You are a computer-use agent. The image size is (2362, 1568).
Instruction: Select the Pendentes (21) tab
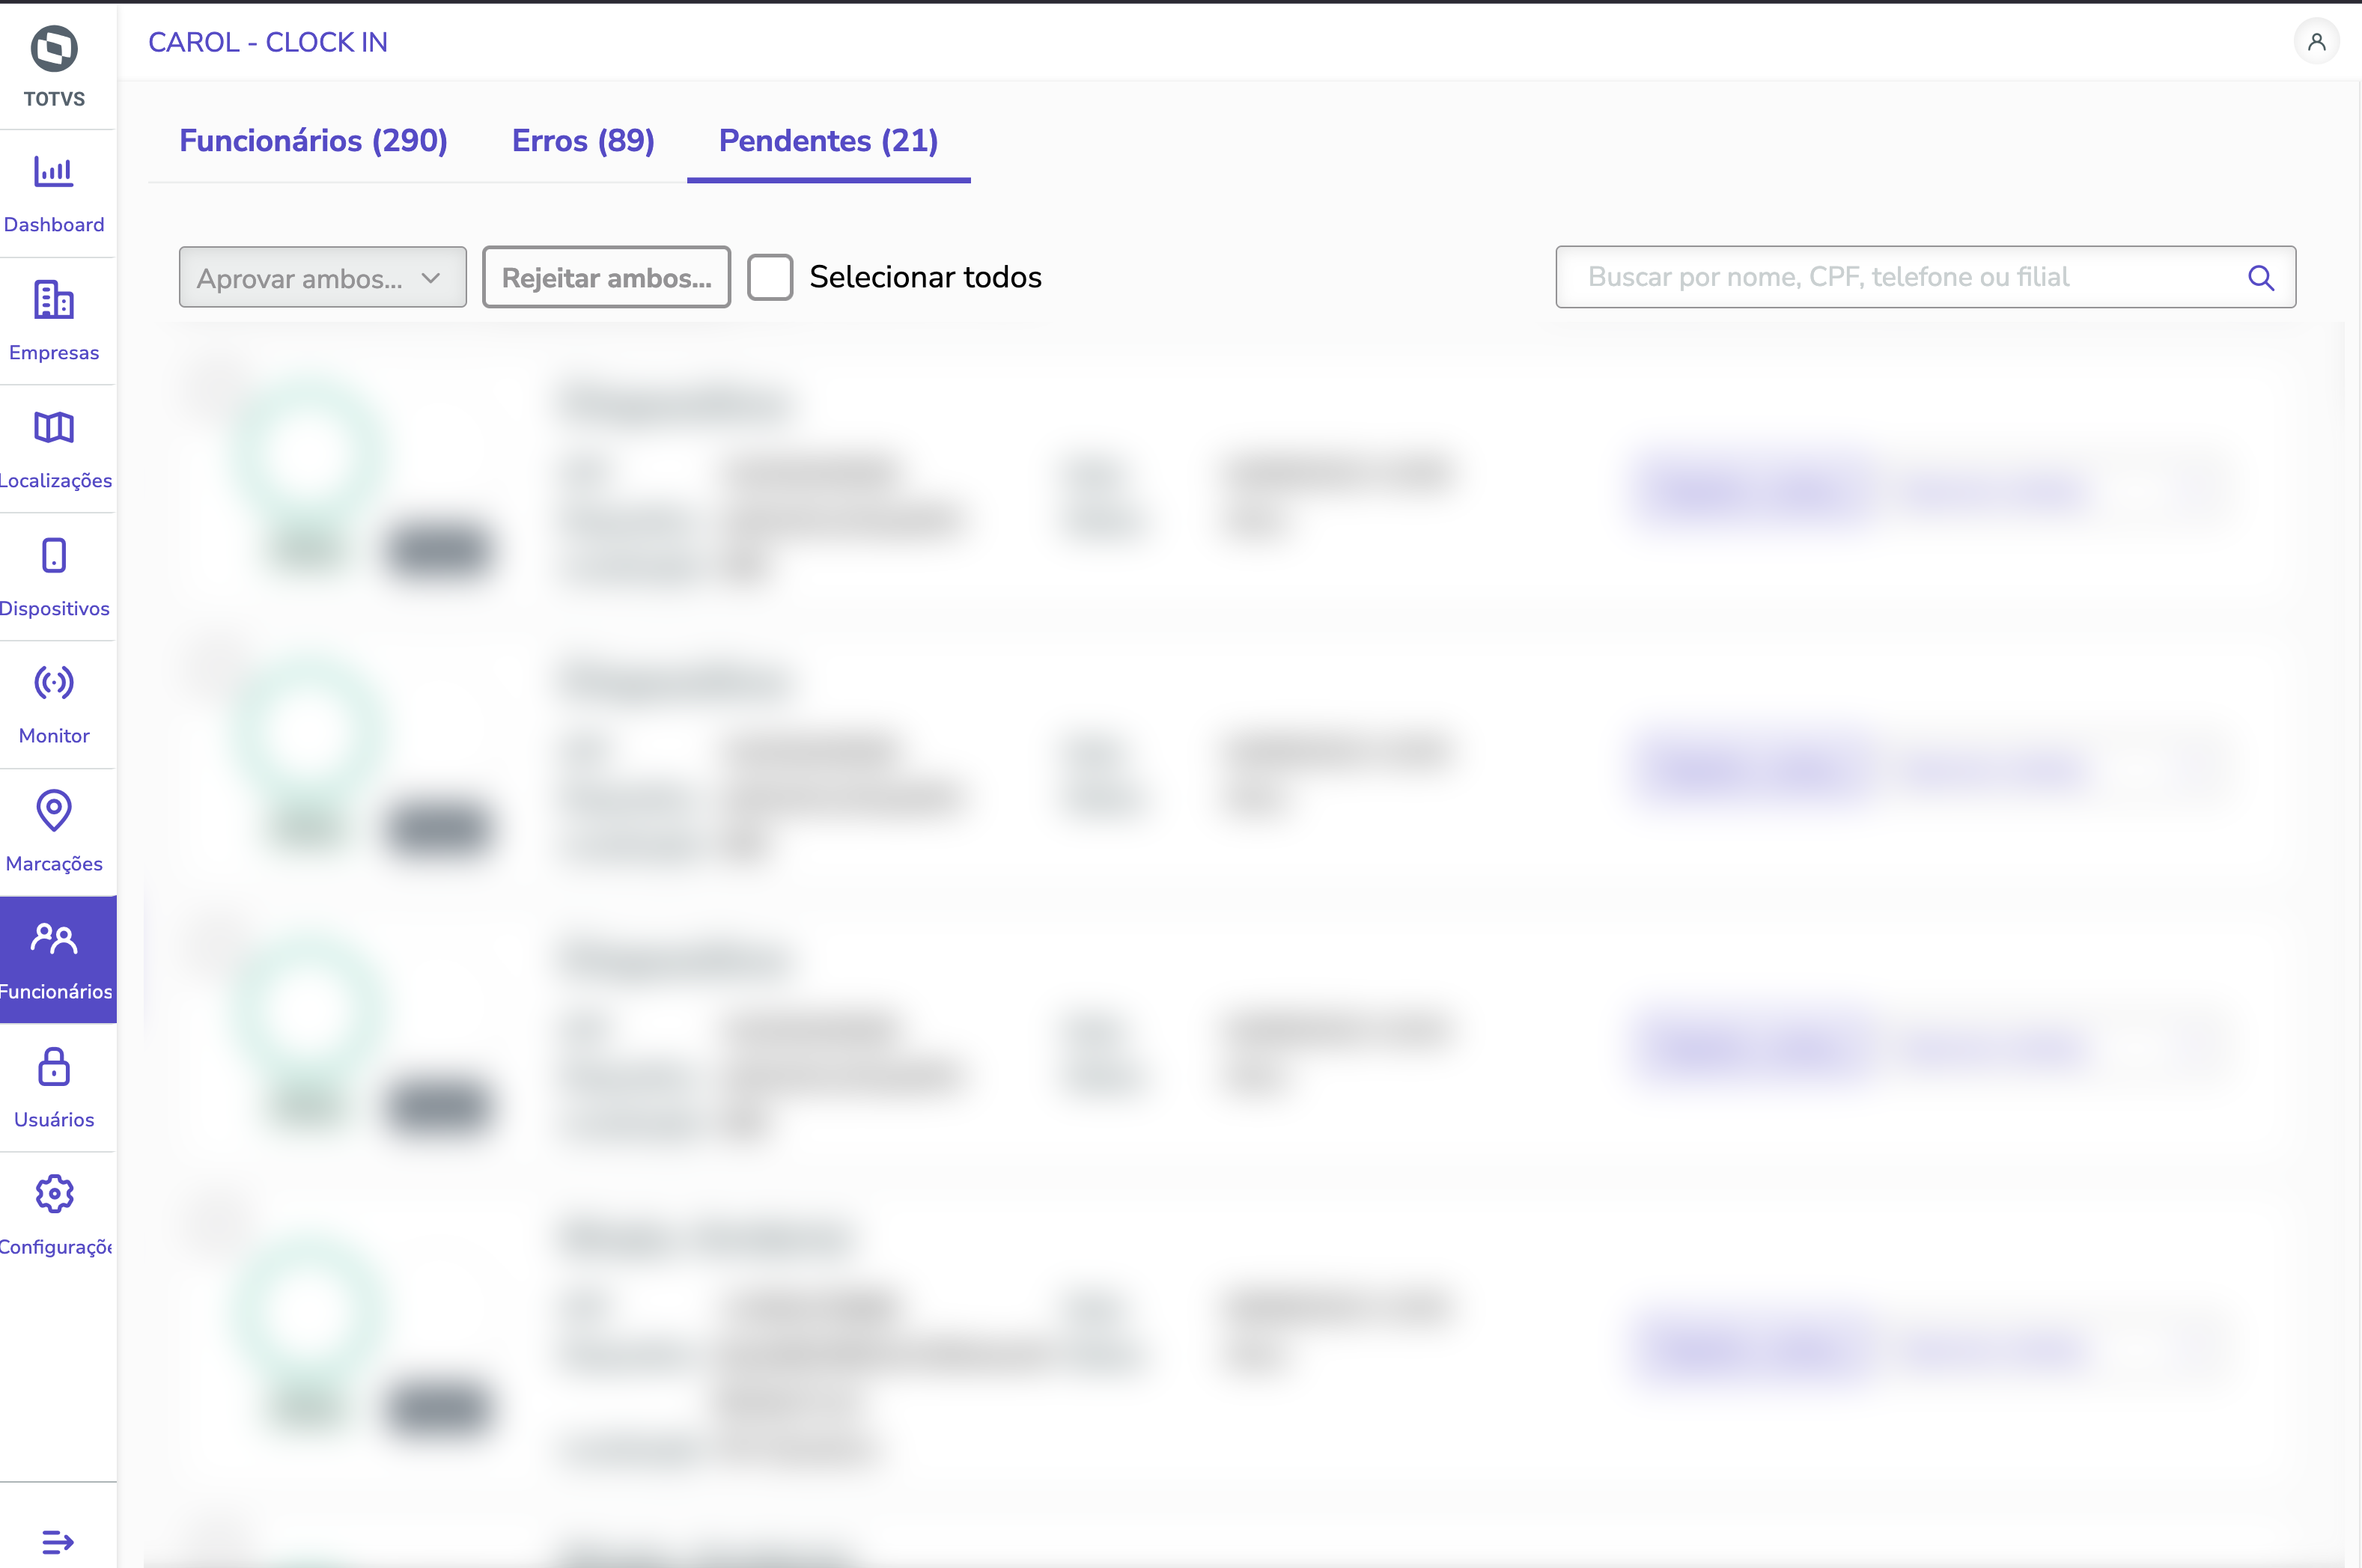pos(828,141)
